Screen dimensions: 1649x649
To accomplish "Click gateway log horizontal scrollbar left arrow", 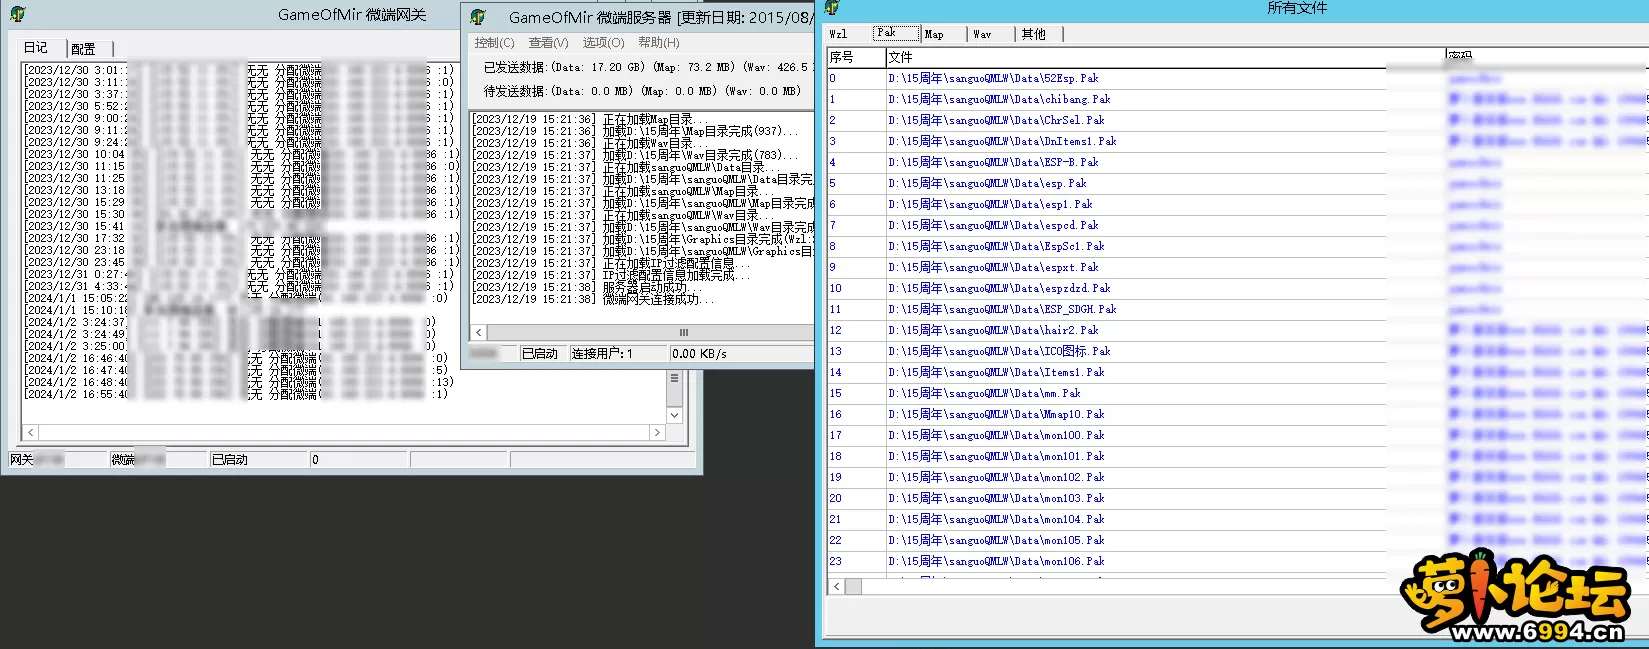I will [31, 433].
